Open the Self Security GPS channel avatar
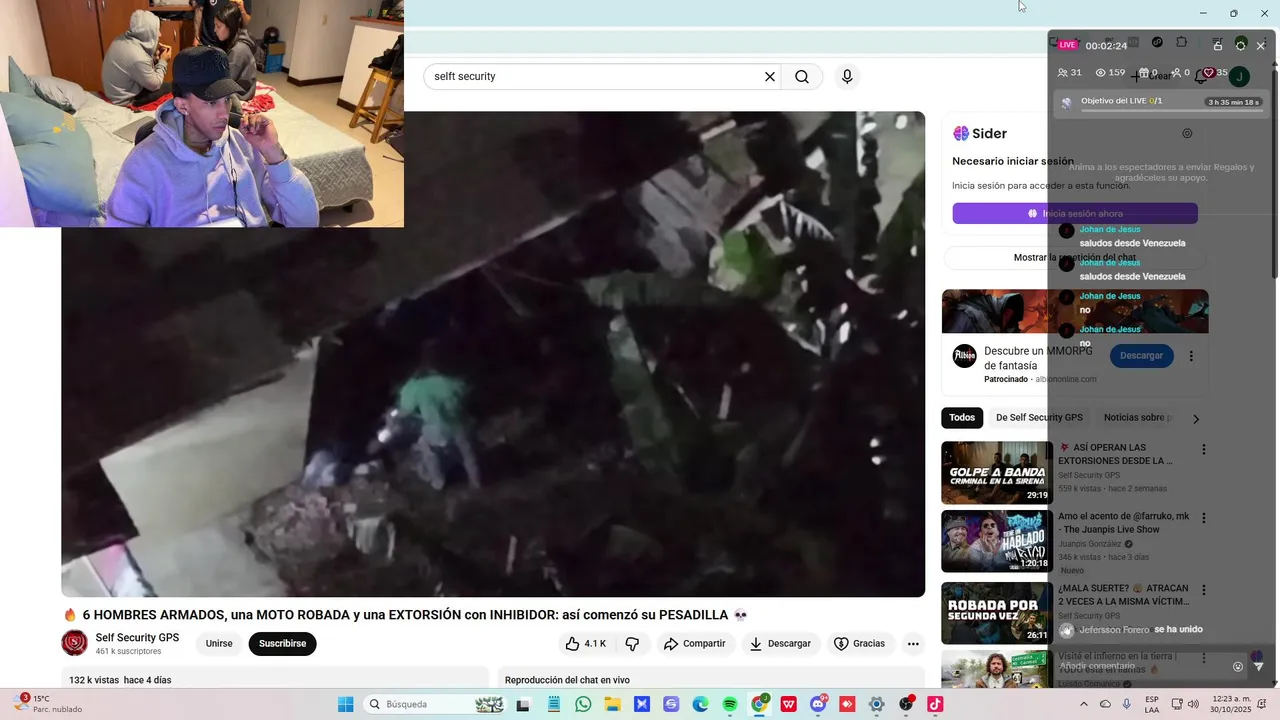The width and height of the screenshot is (1280, 720). (x=74, y=643)
